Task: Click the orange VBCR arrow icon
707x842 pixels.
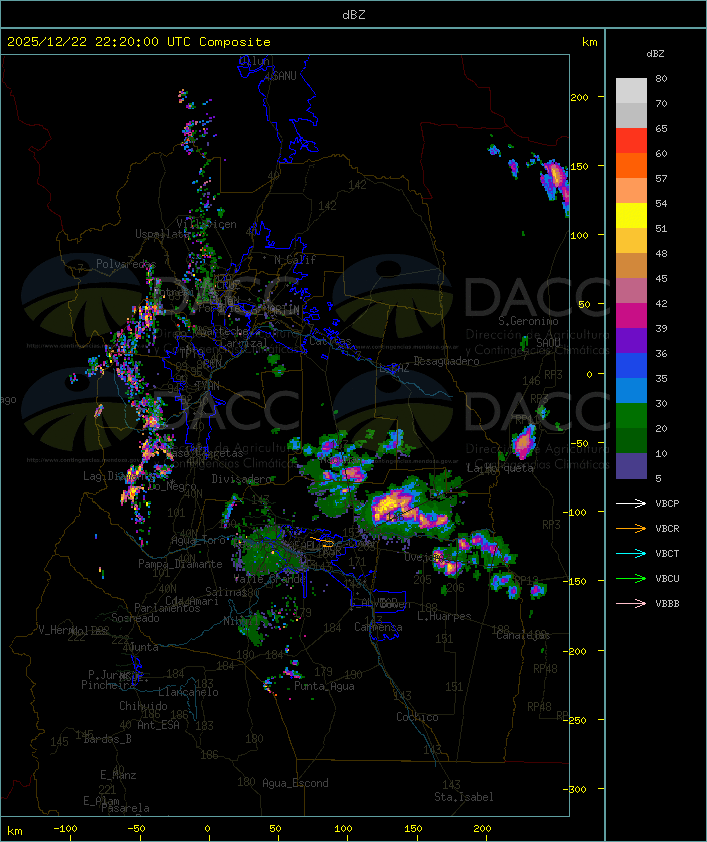Action: pyautogui.click(x=631, y=528)
